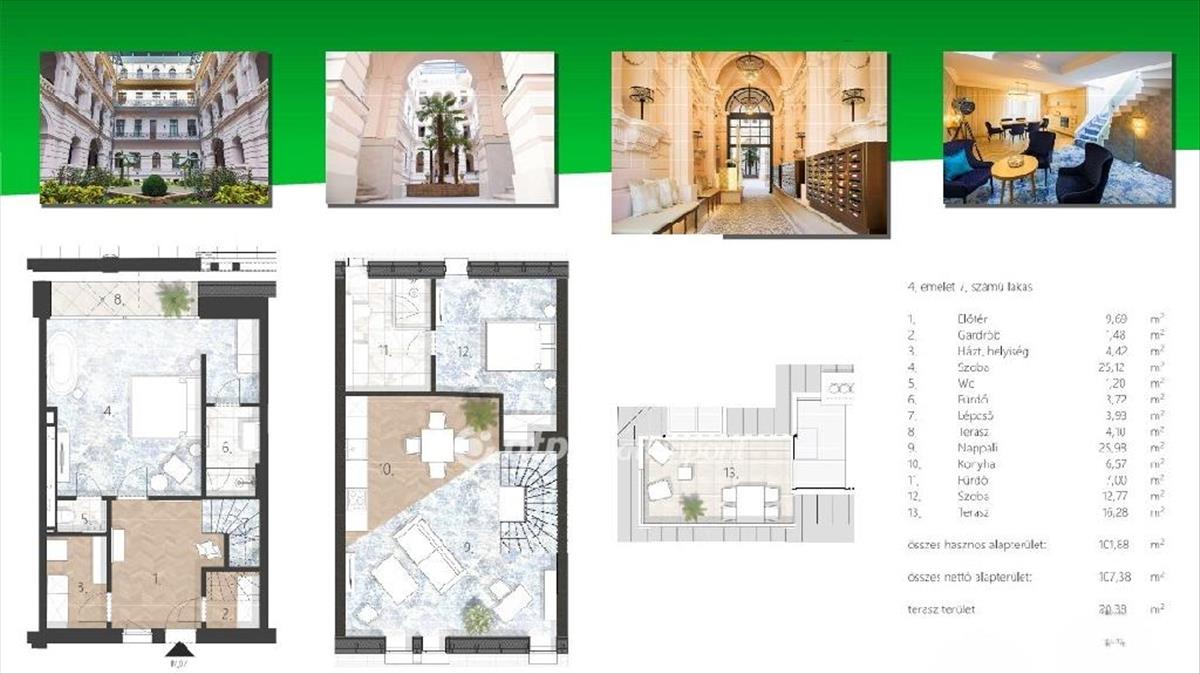Open the palm tree archway photo
This screenshot has height=674, width=1200.
pos(440,128)
